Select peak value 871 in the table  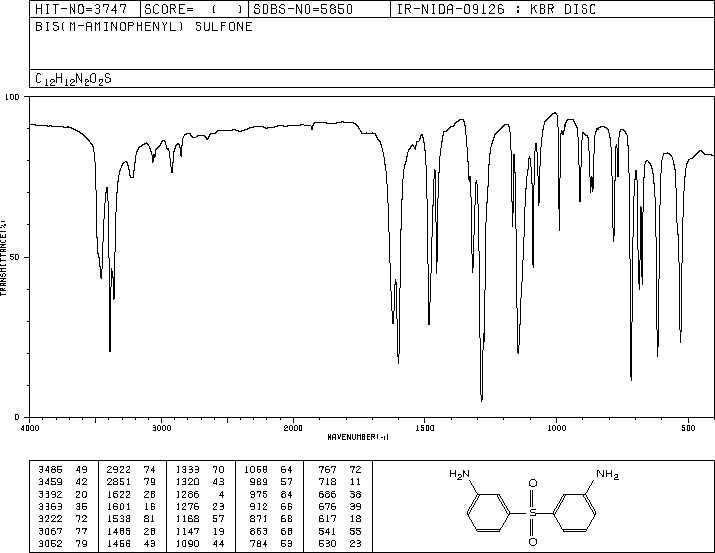pos(259,519)
